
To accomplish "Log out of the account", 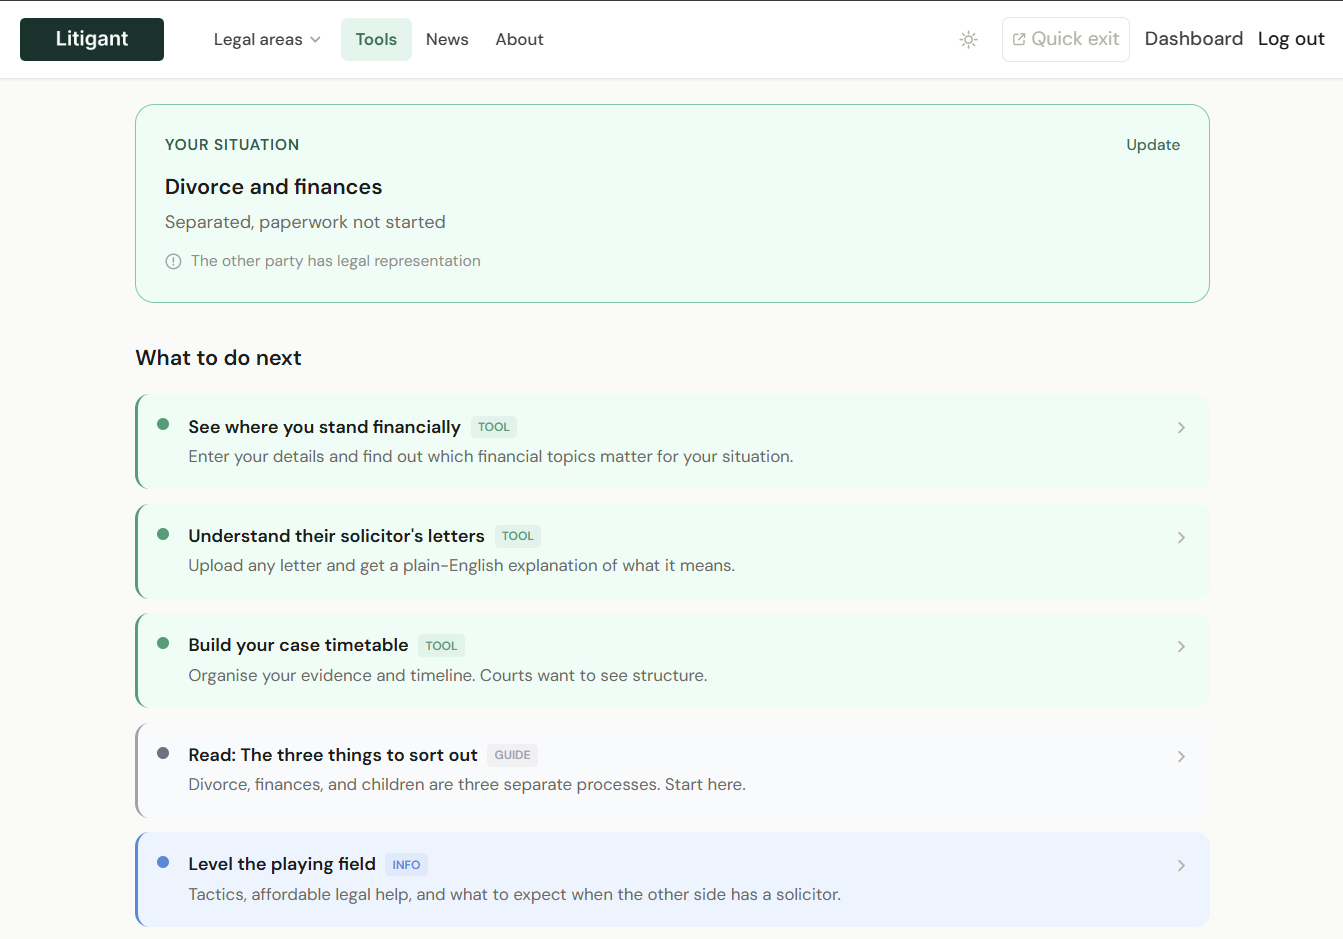I will (x=1290, y=39).
